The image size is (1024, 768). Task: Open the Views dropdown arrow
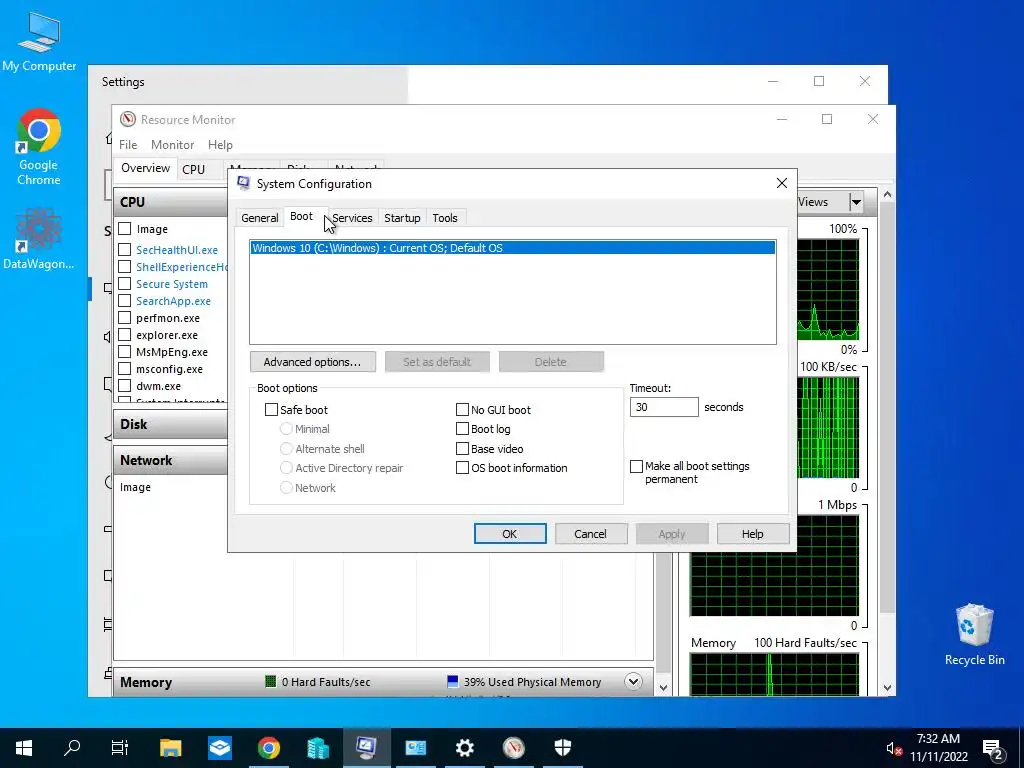pos(856,202)
